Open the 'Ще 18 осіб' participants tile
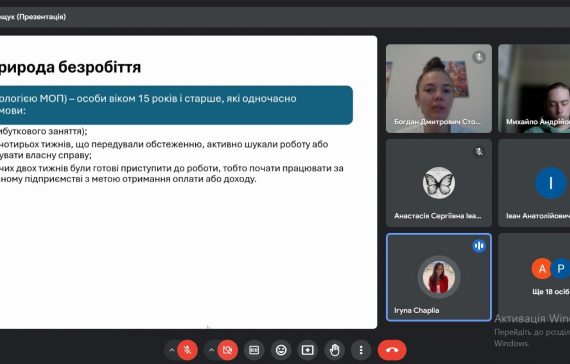The height and width of the screenshot is (364, 570). [x=534, y=277]
